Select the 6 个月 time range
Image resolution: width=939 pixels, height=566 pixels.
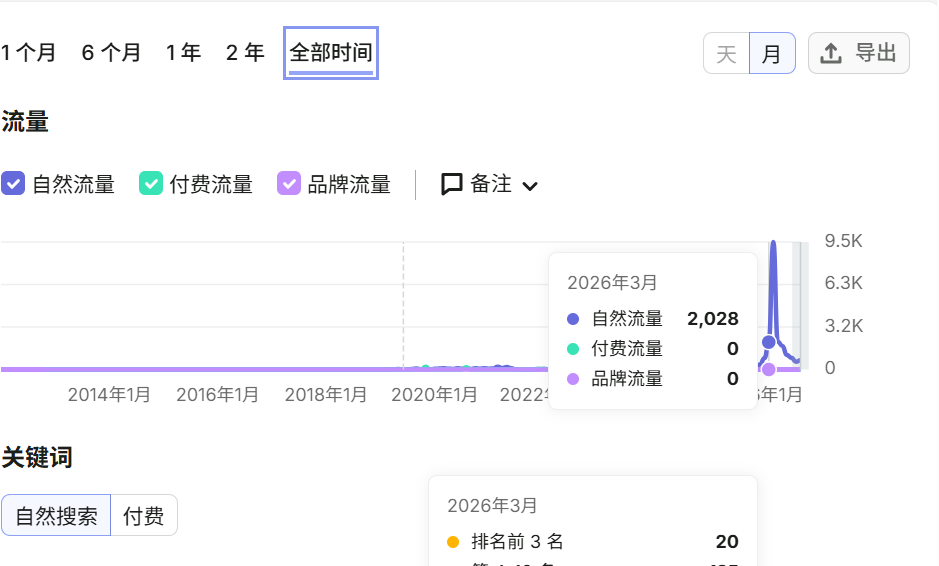tap(111, 53)
